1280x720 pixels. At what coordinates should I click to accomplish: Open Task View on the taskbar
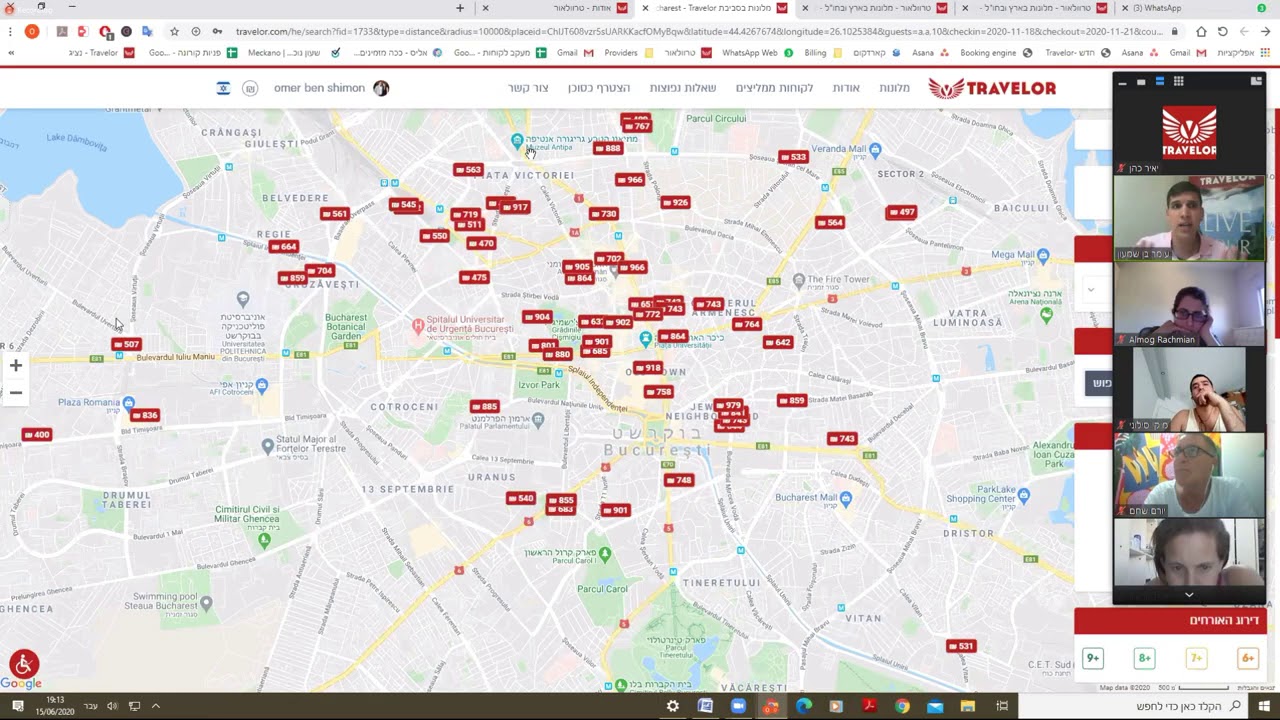[x=1001, y=706]
